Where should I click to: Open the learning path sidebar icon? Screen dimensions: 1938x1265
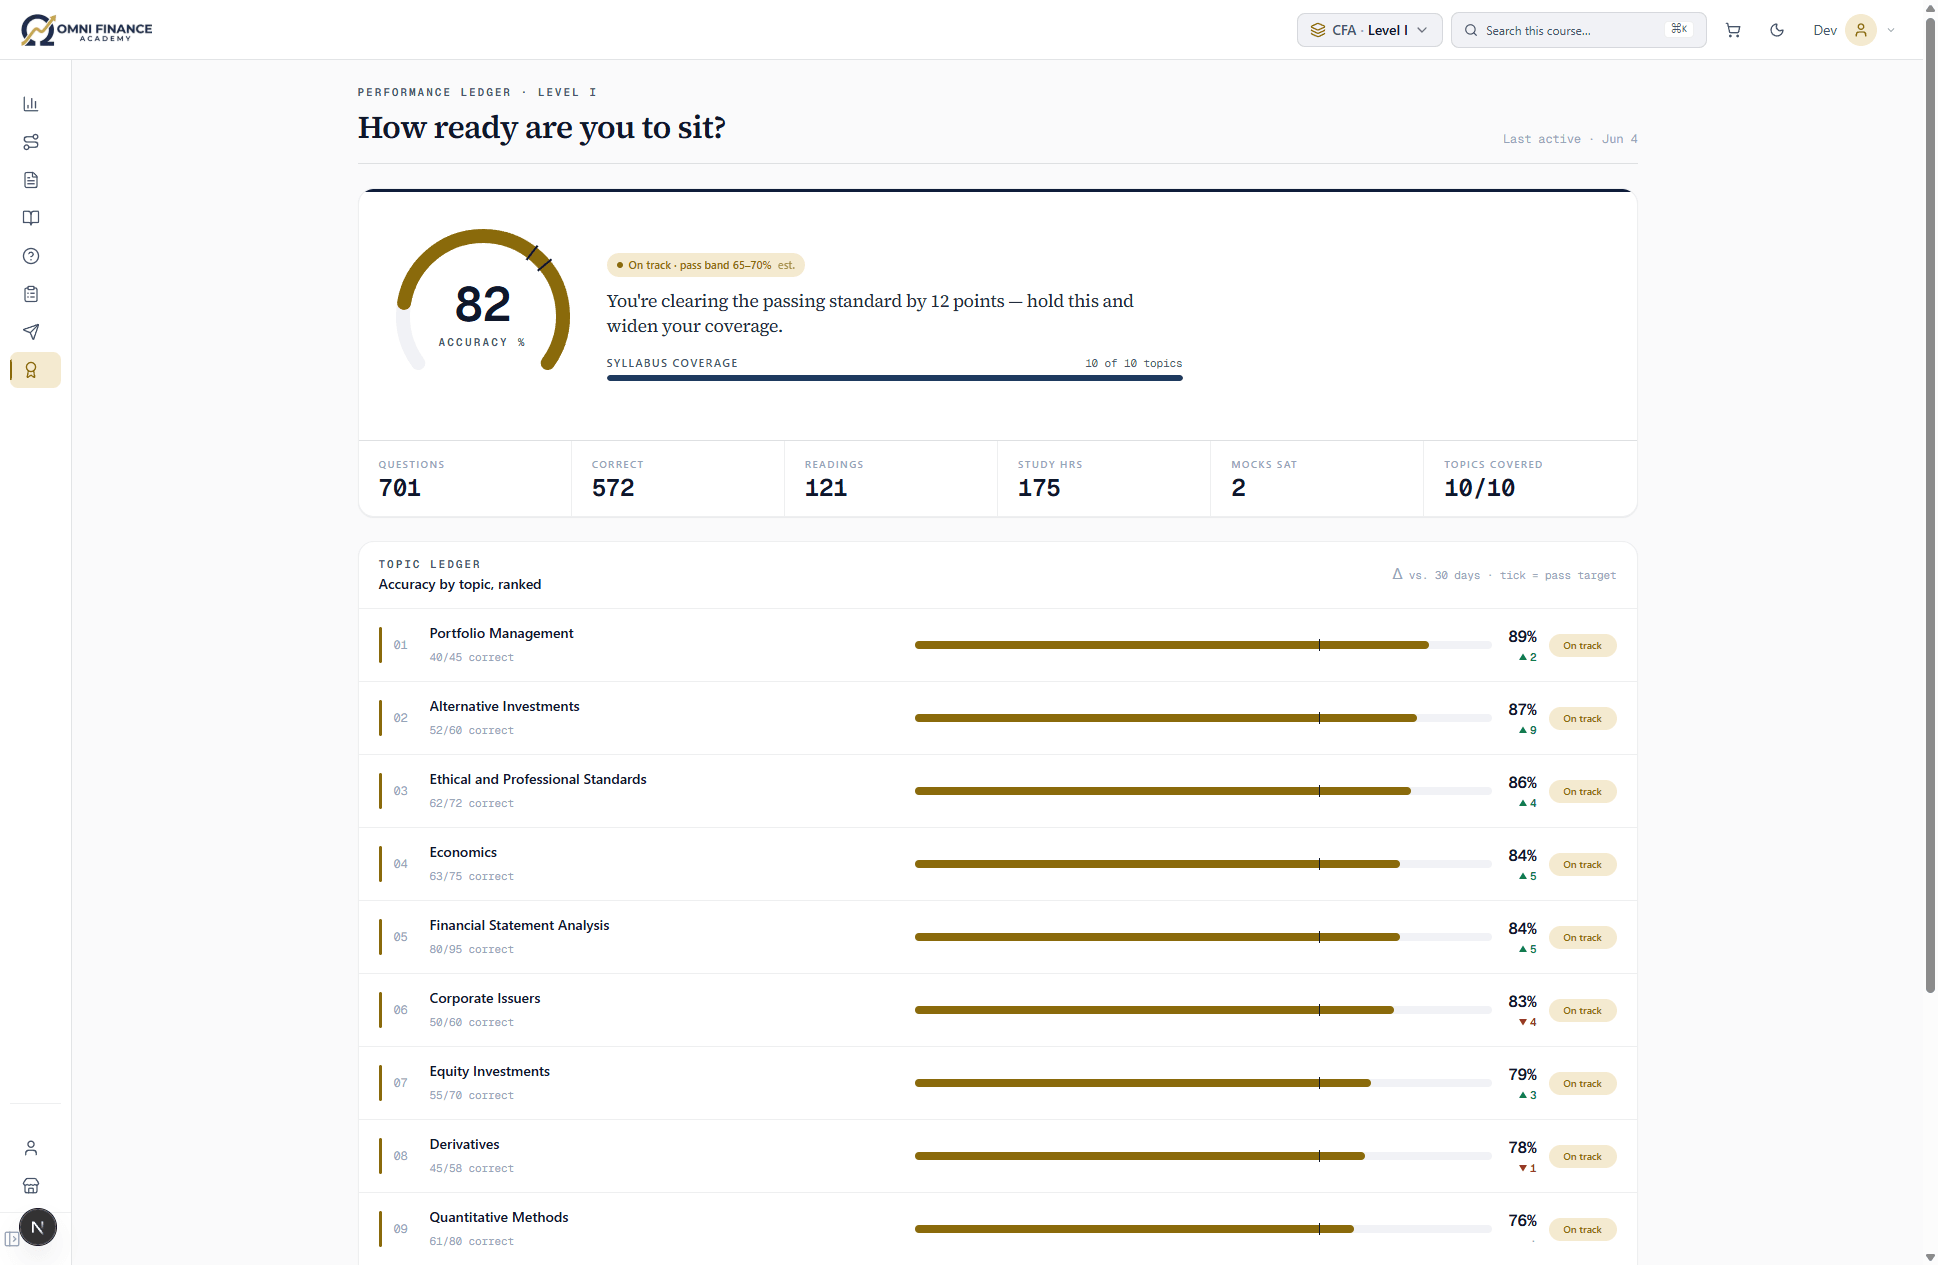click(31, 142)
